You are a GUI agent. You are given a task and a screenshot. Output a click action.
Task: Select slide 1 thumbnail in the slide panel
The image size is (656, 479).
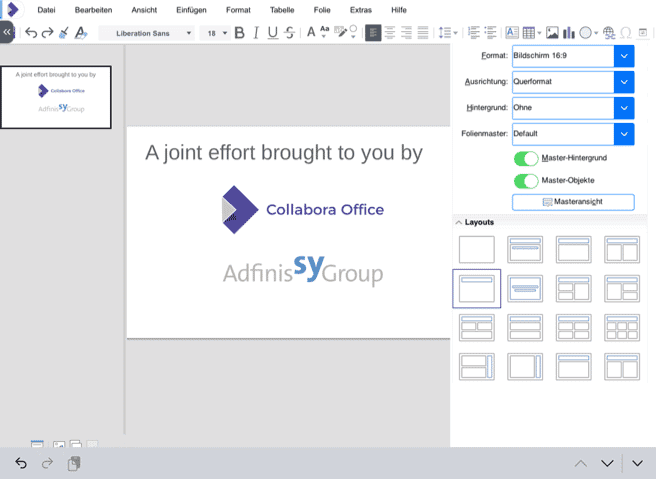pyautogui.click(x=56, y=97)
